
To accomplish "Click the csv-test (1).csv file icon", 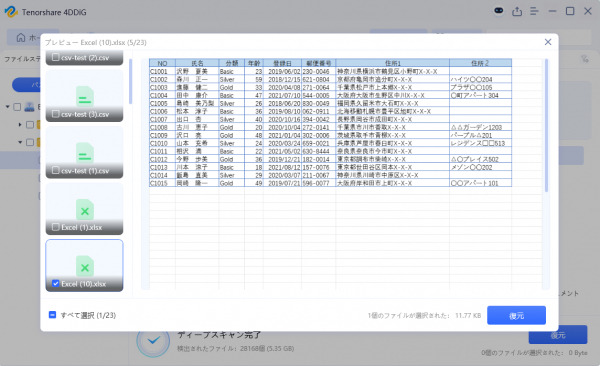I will click(85, 153).
